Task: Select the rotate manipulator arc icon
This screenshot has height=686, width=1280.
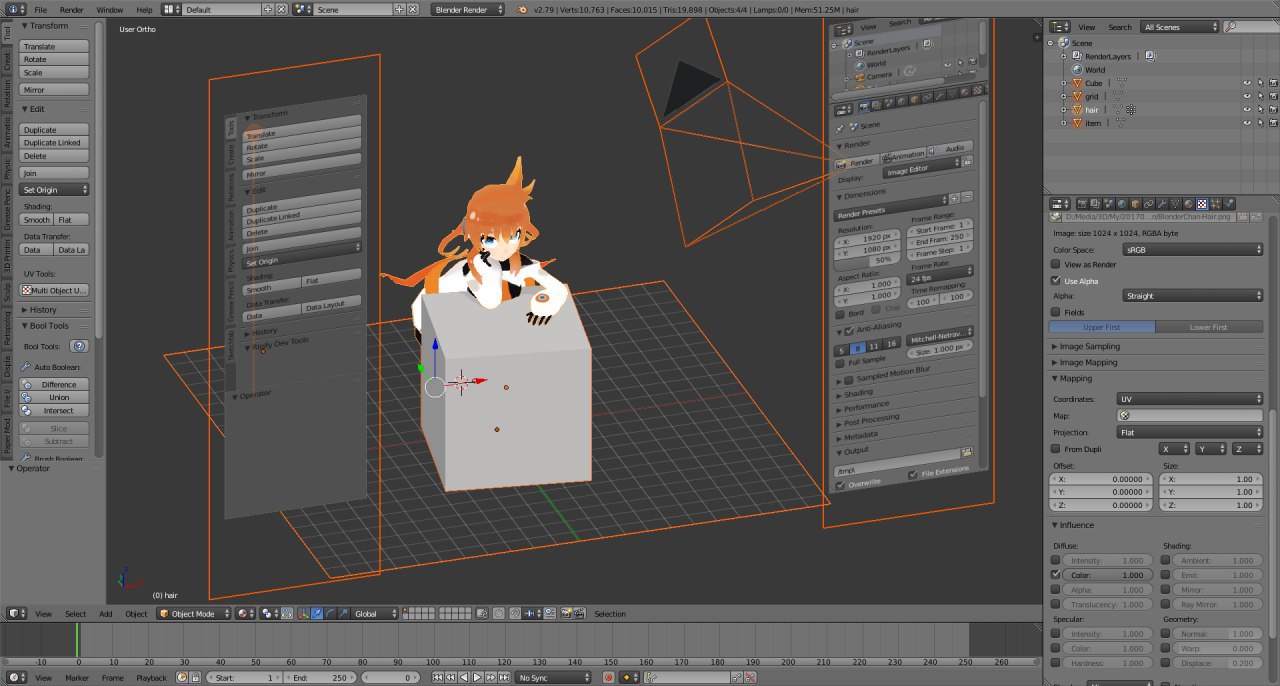Action: tap(329, 614)
